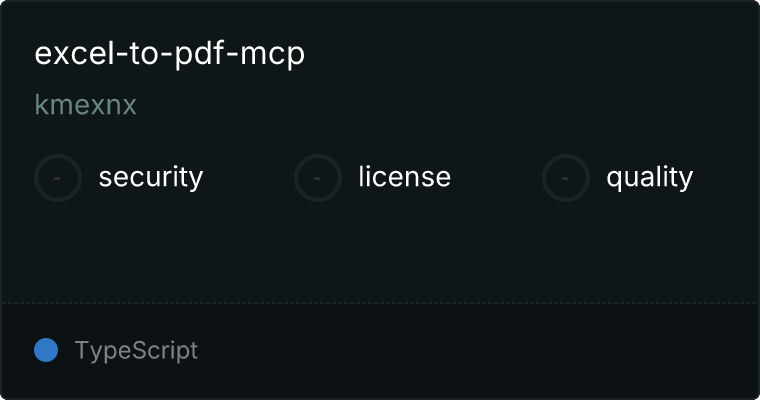Image resolution: width=760 pixels, height=400 pixels.
Task: Click the gap between security and license
Action: click(x=248, y=178)
